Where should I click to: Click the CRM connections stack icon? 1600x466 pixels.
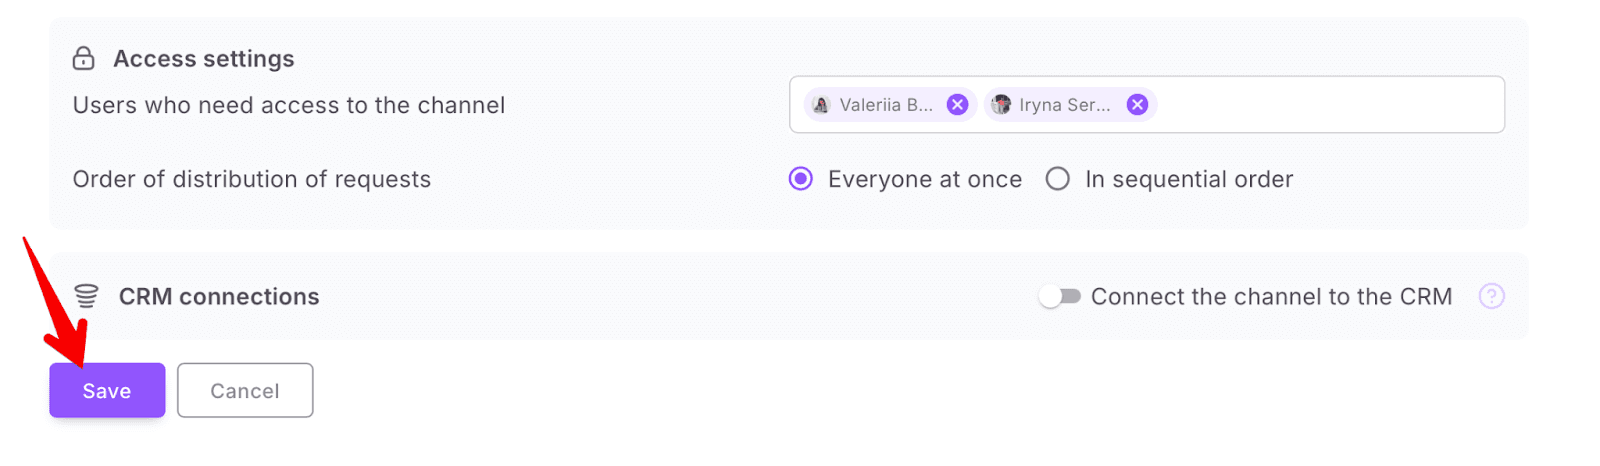click(x=87, y=296)
